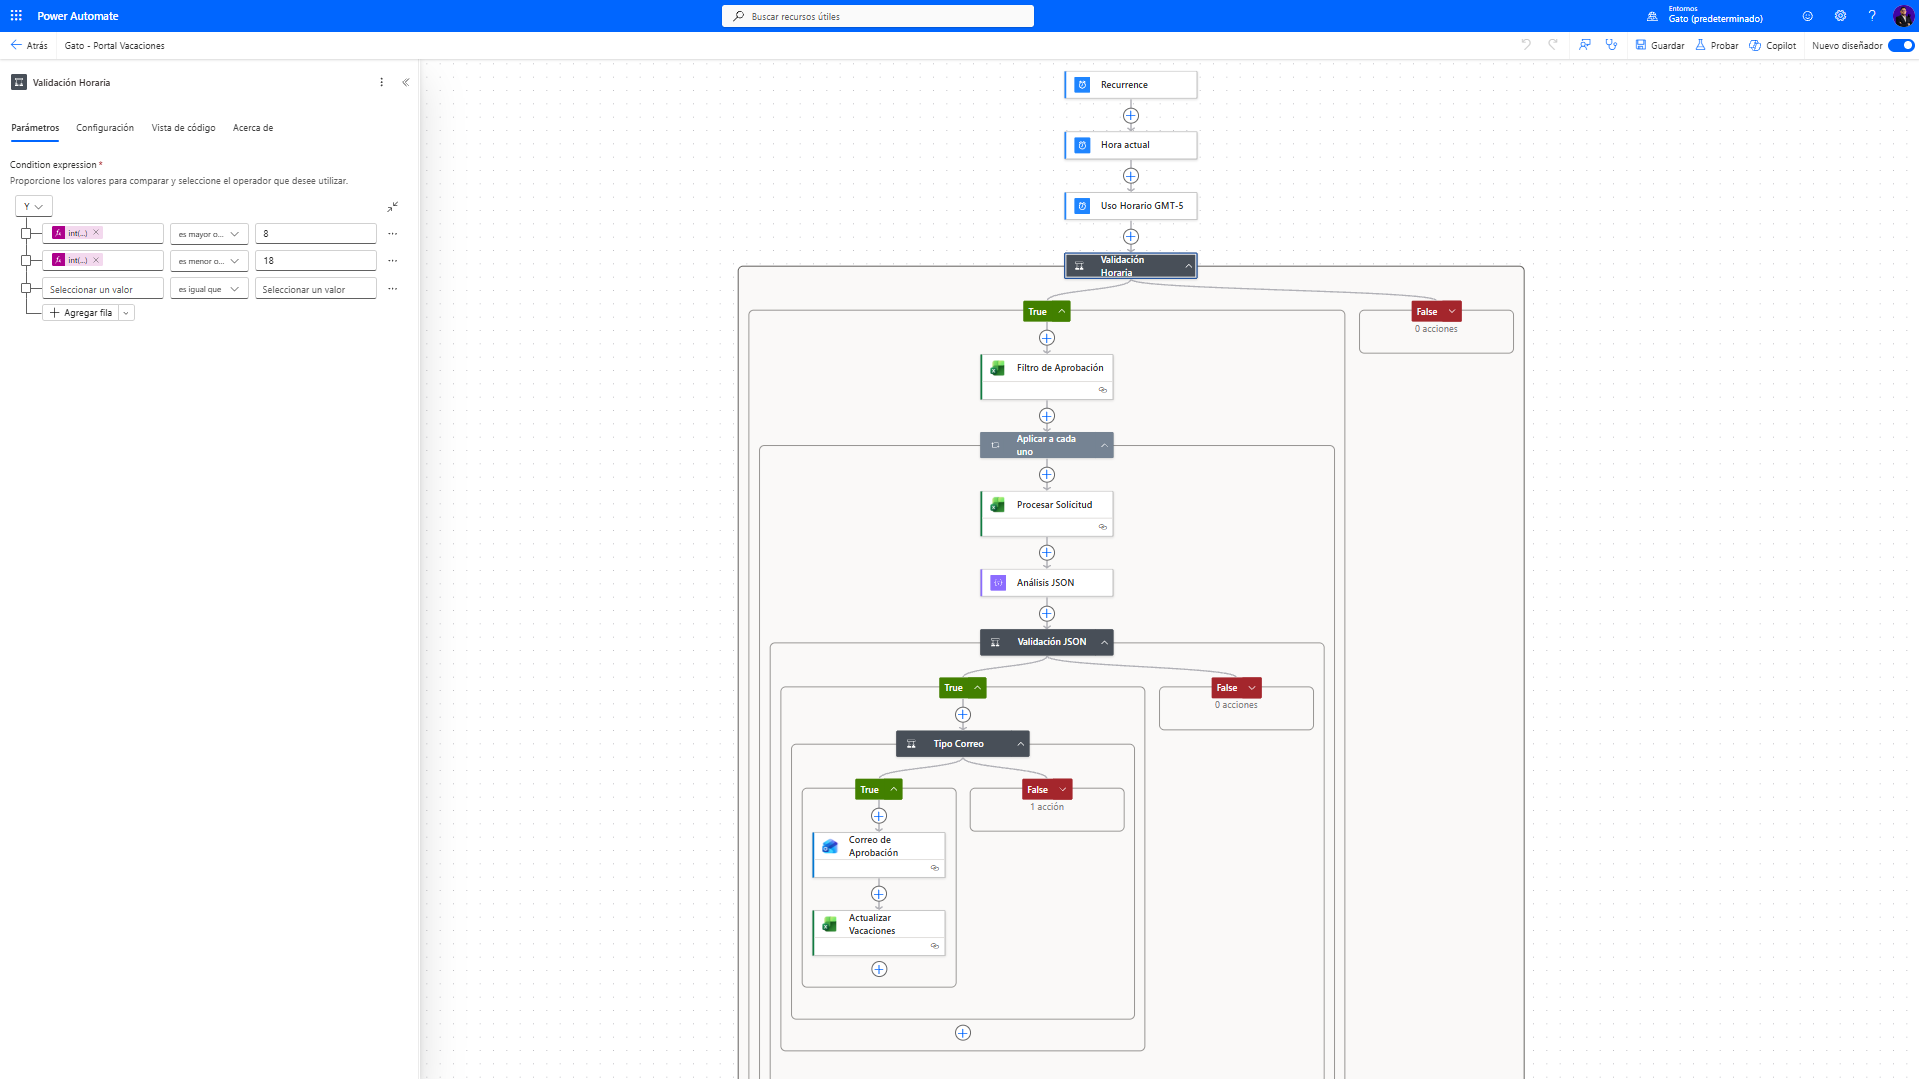Open the Entornos environment selector
Screen dimensions: 1919x1079
(1706, 15)
